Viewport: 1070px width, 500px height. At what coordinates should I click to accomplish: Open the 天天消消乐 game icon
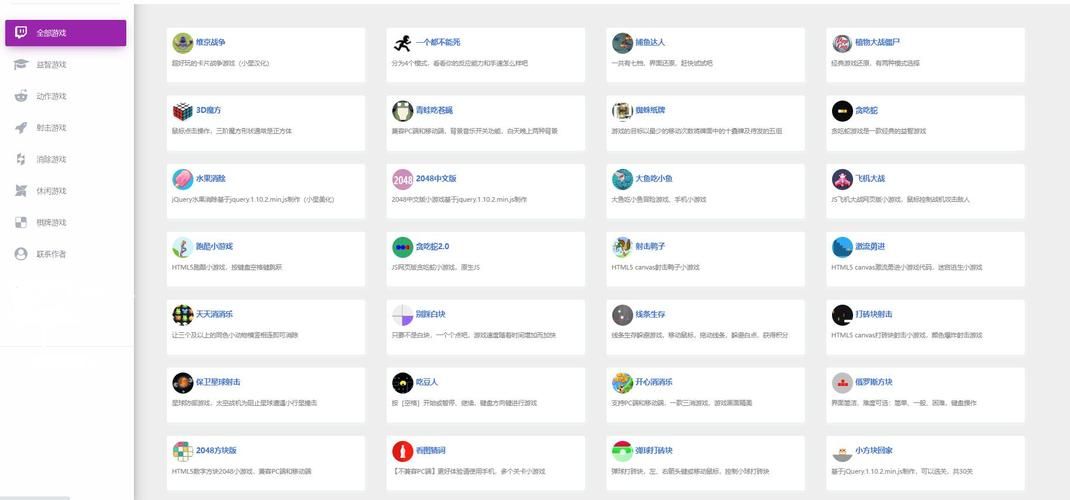[182, 315]
